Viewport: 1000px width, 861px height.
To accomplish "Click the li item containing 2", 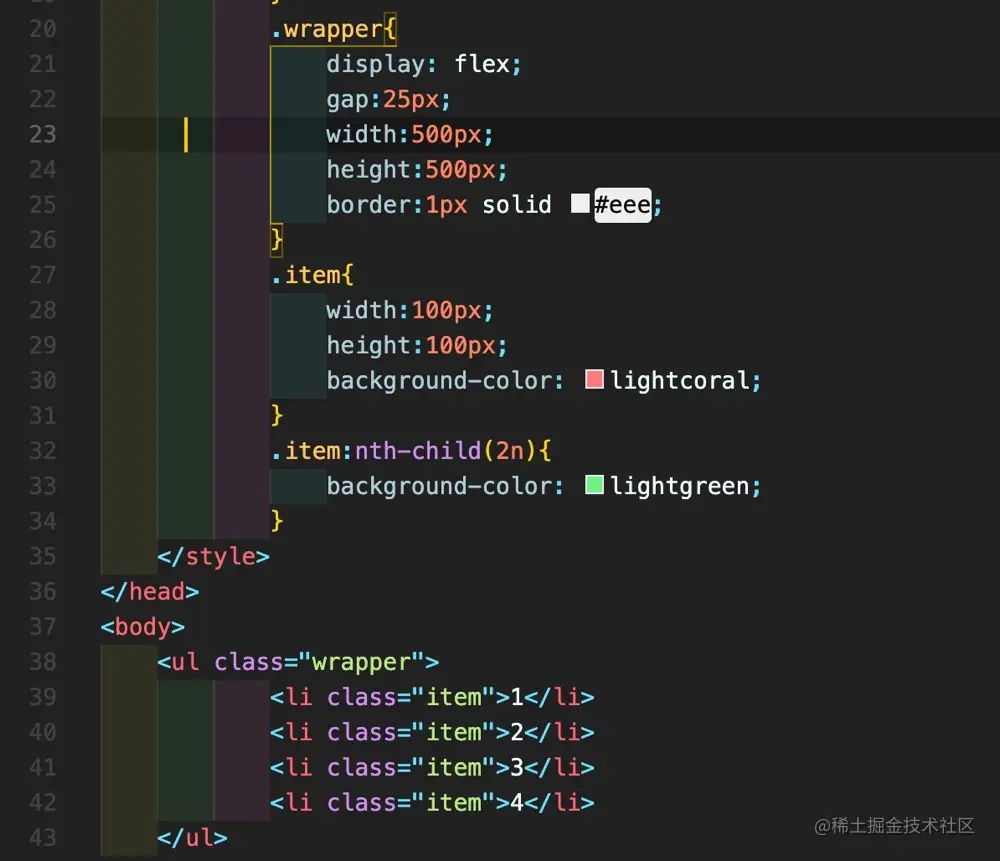I will coord(432,732).
